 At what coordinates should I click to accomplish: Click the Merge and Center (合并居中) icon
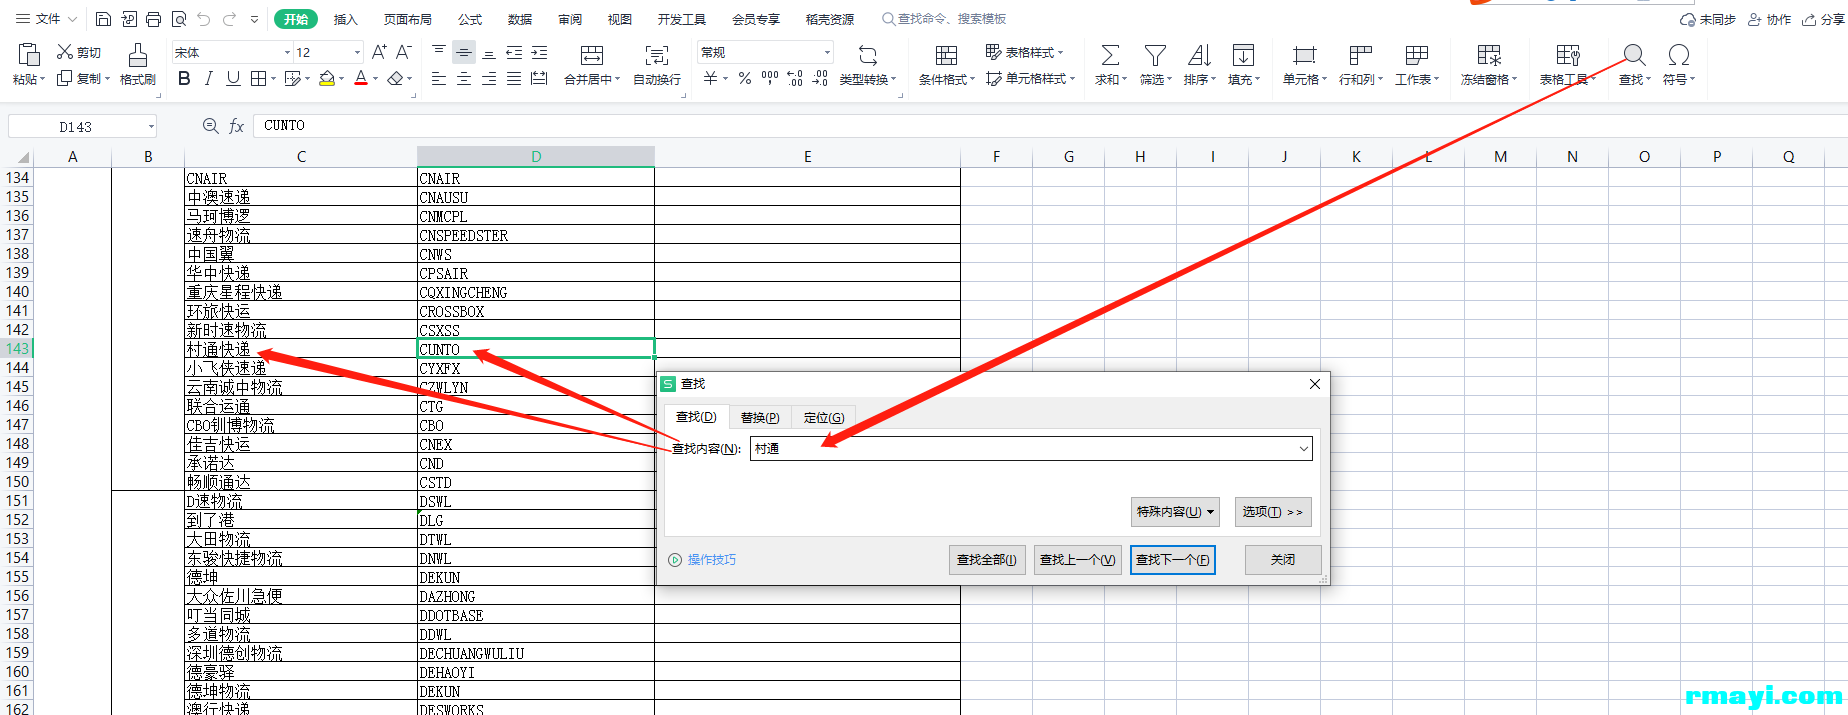pyautogui.click(x=592, y=55)
